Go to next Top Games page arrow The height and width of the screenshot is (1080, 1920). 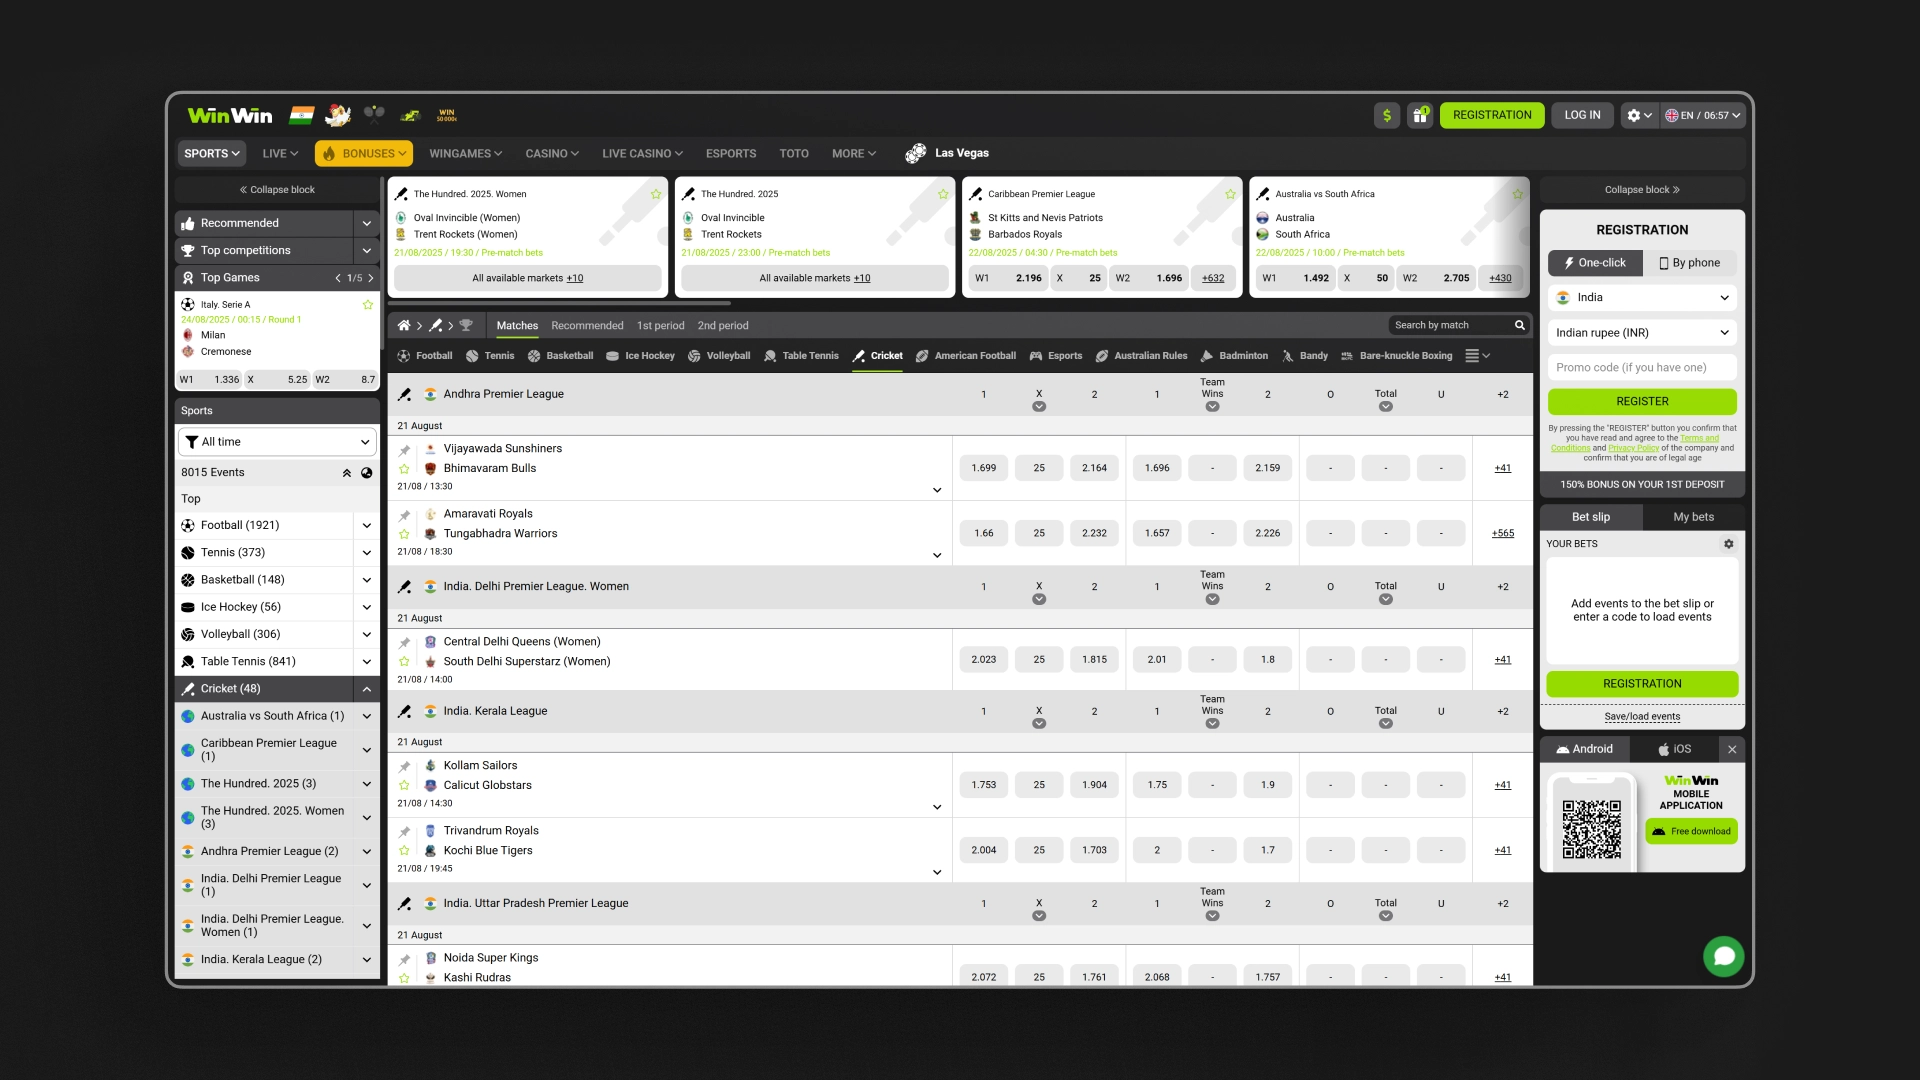coord(371,279)
